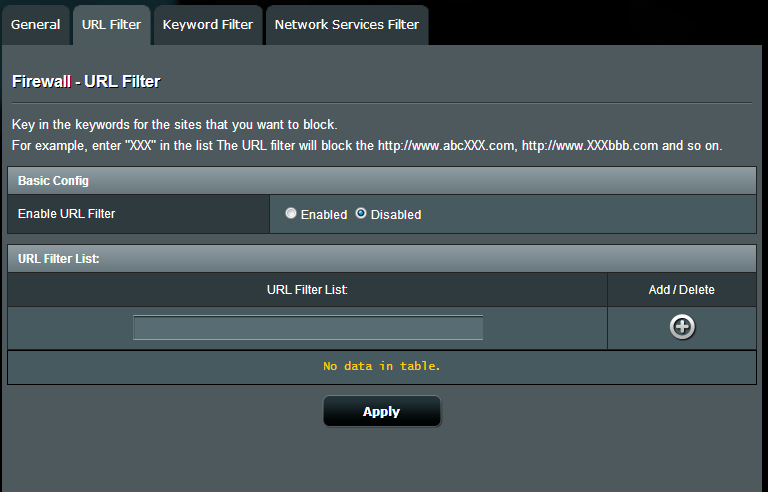Click the "No data in table." message
This screenshot has height=492, width=768.
point(381,366)
